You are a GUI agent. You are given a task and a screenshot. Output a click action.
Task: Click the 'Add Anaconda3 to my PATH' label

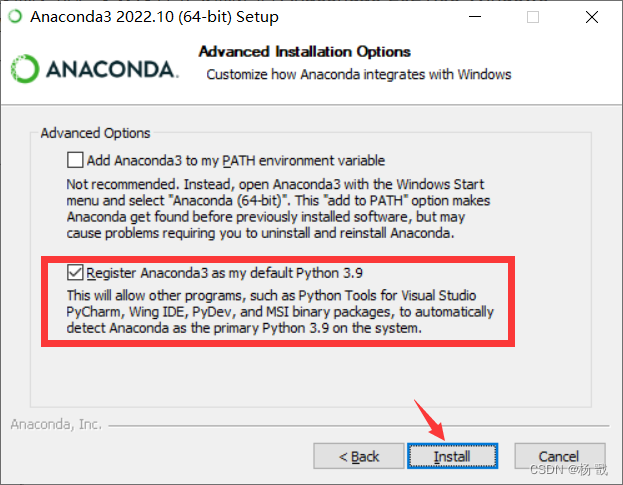(x=236, y=160)
